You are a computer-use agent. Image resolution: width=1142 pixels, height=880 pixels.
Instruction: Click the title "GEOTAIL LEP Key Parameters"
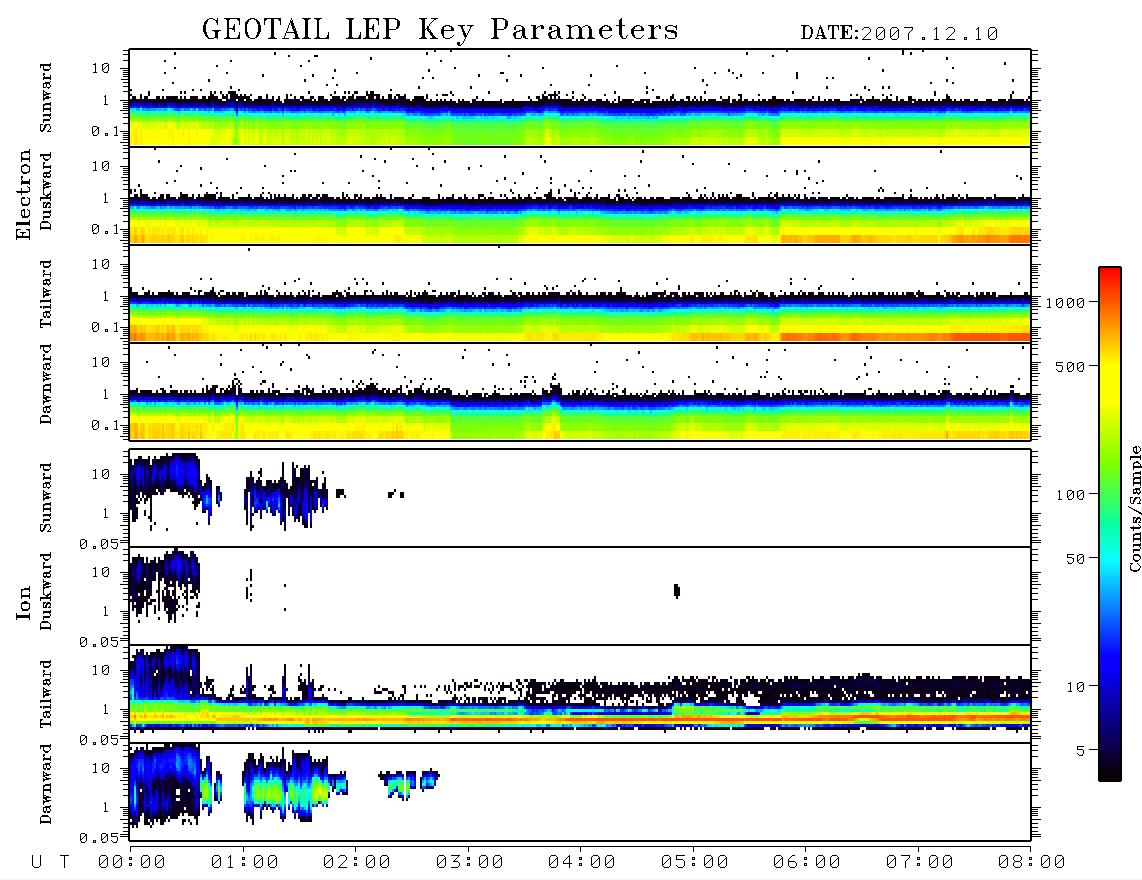coord(440,31)
